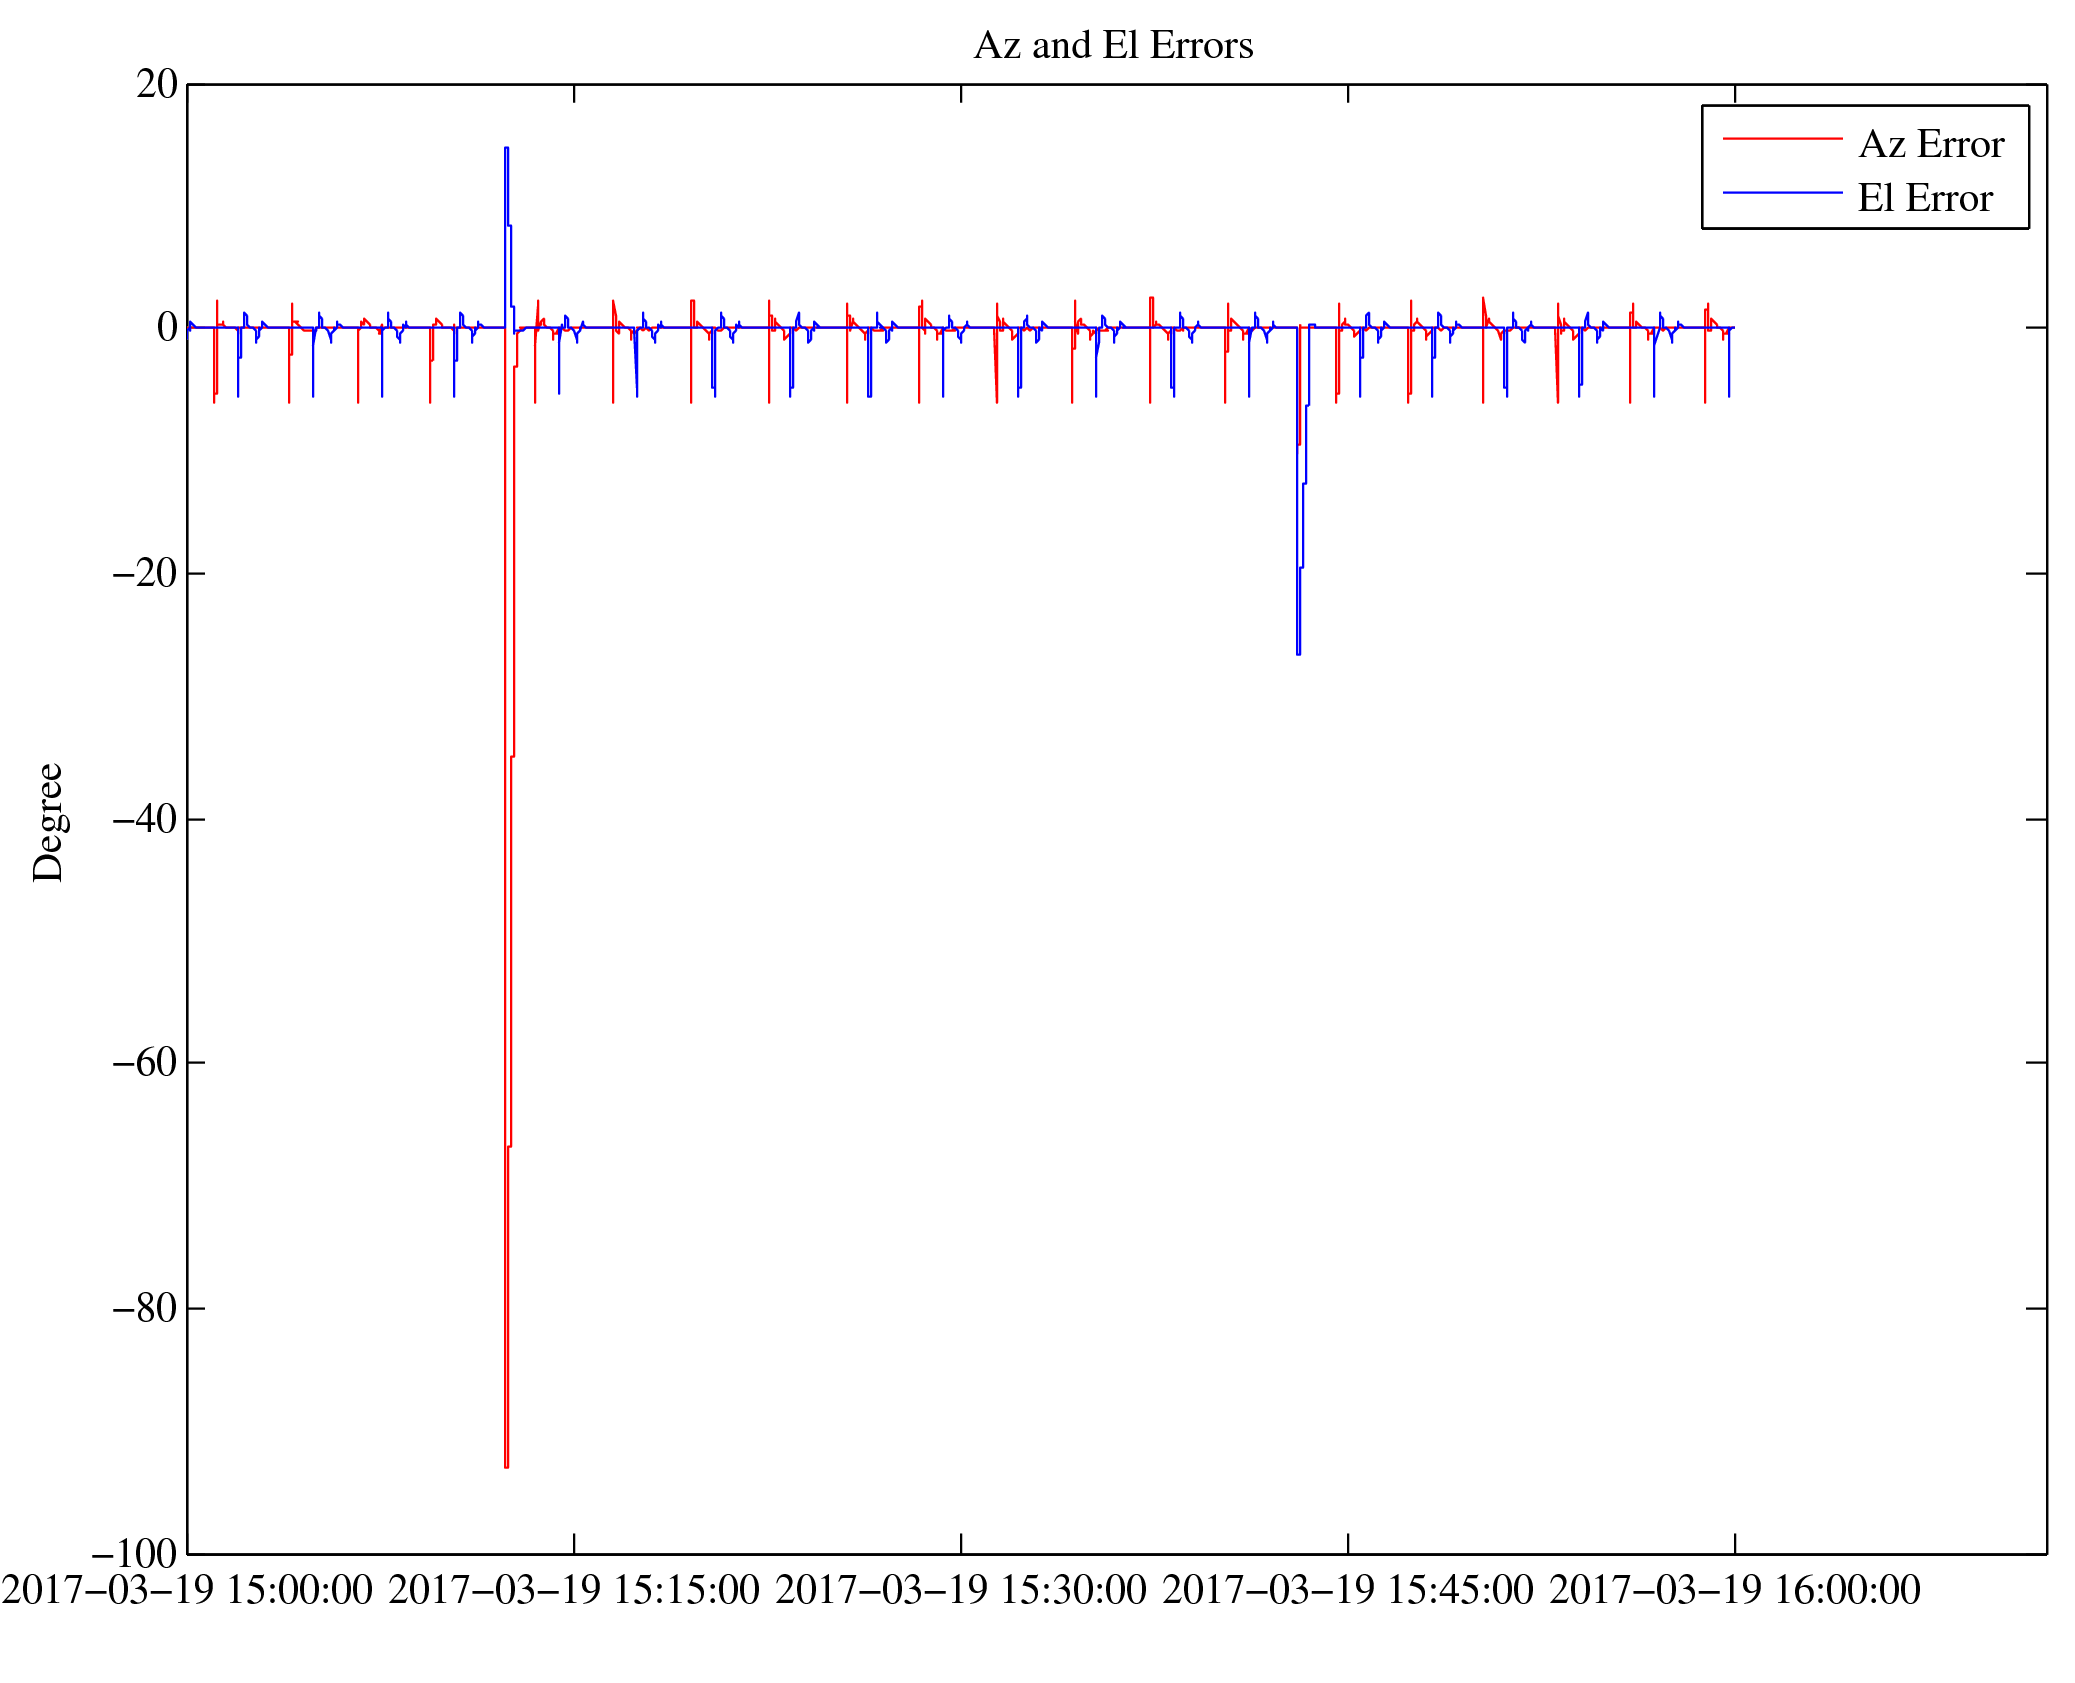
Task: Click the 'Az and El Errors' chart title
Action: point(1113,46)
